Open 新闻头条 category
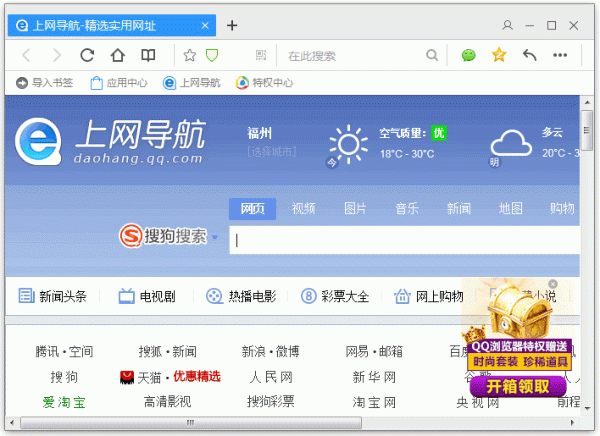The image size is (600, 436). pyautogui.click(x=52, y=296)
